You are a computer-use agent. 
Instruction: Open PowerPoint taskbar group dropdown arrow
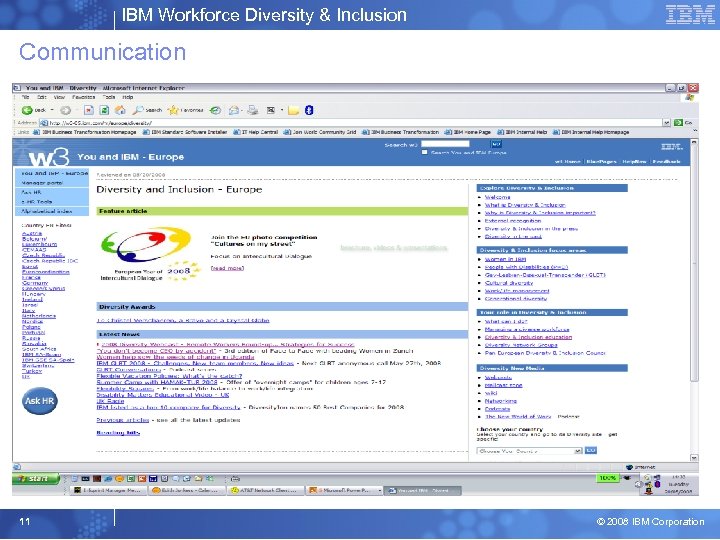point(380,490)
